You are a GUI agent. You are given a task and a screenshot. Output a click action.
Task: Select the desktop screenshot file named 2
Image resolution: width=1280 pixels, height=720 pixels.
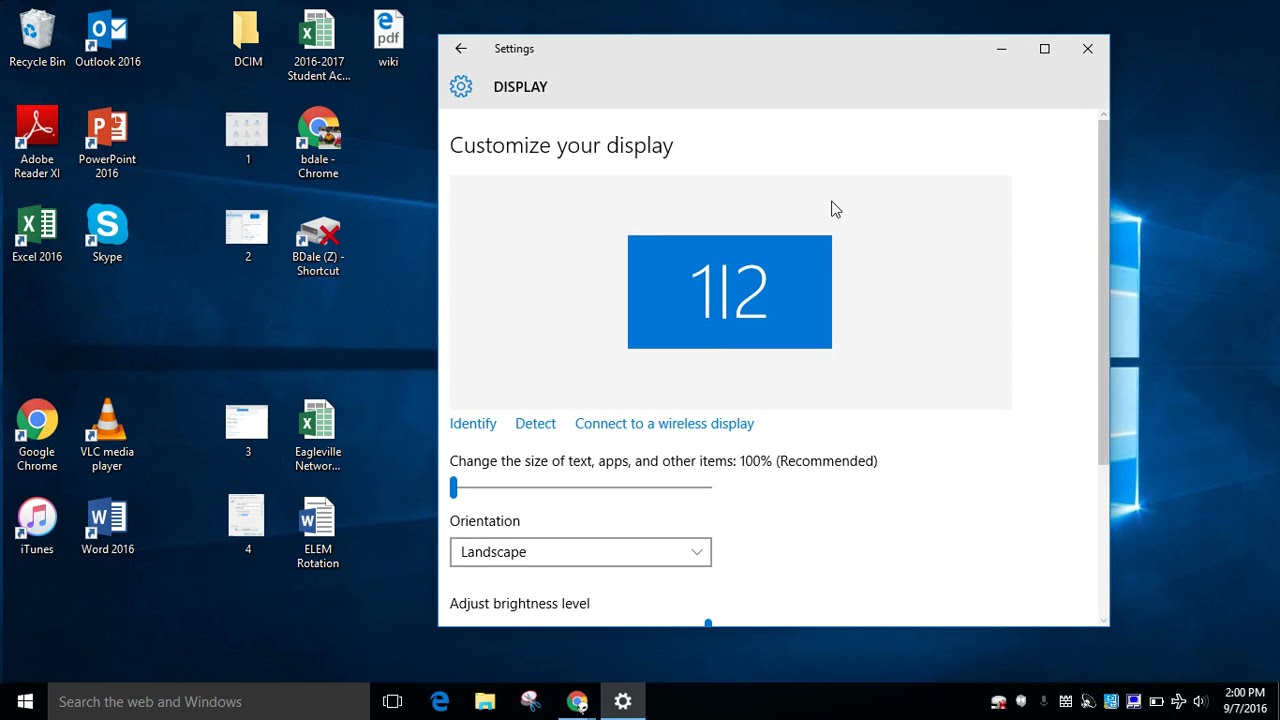(x=247, y=234)
